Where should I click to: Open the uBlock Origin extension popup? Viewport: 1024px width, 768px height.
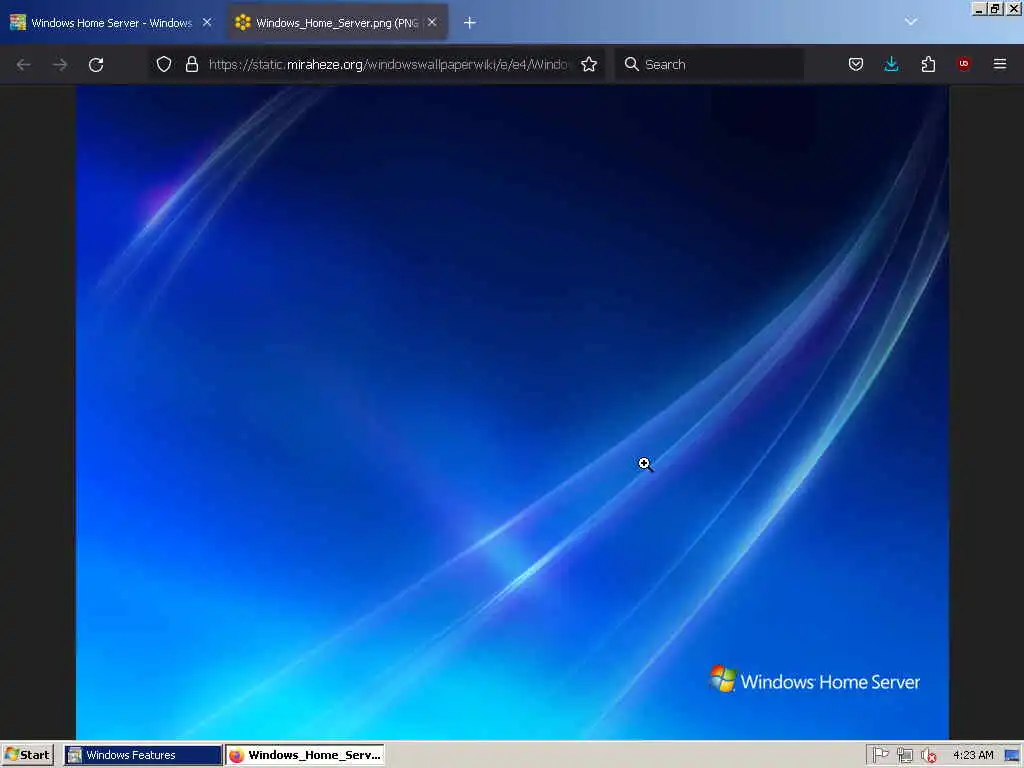click(x=963, y=64)
